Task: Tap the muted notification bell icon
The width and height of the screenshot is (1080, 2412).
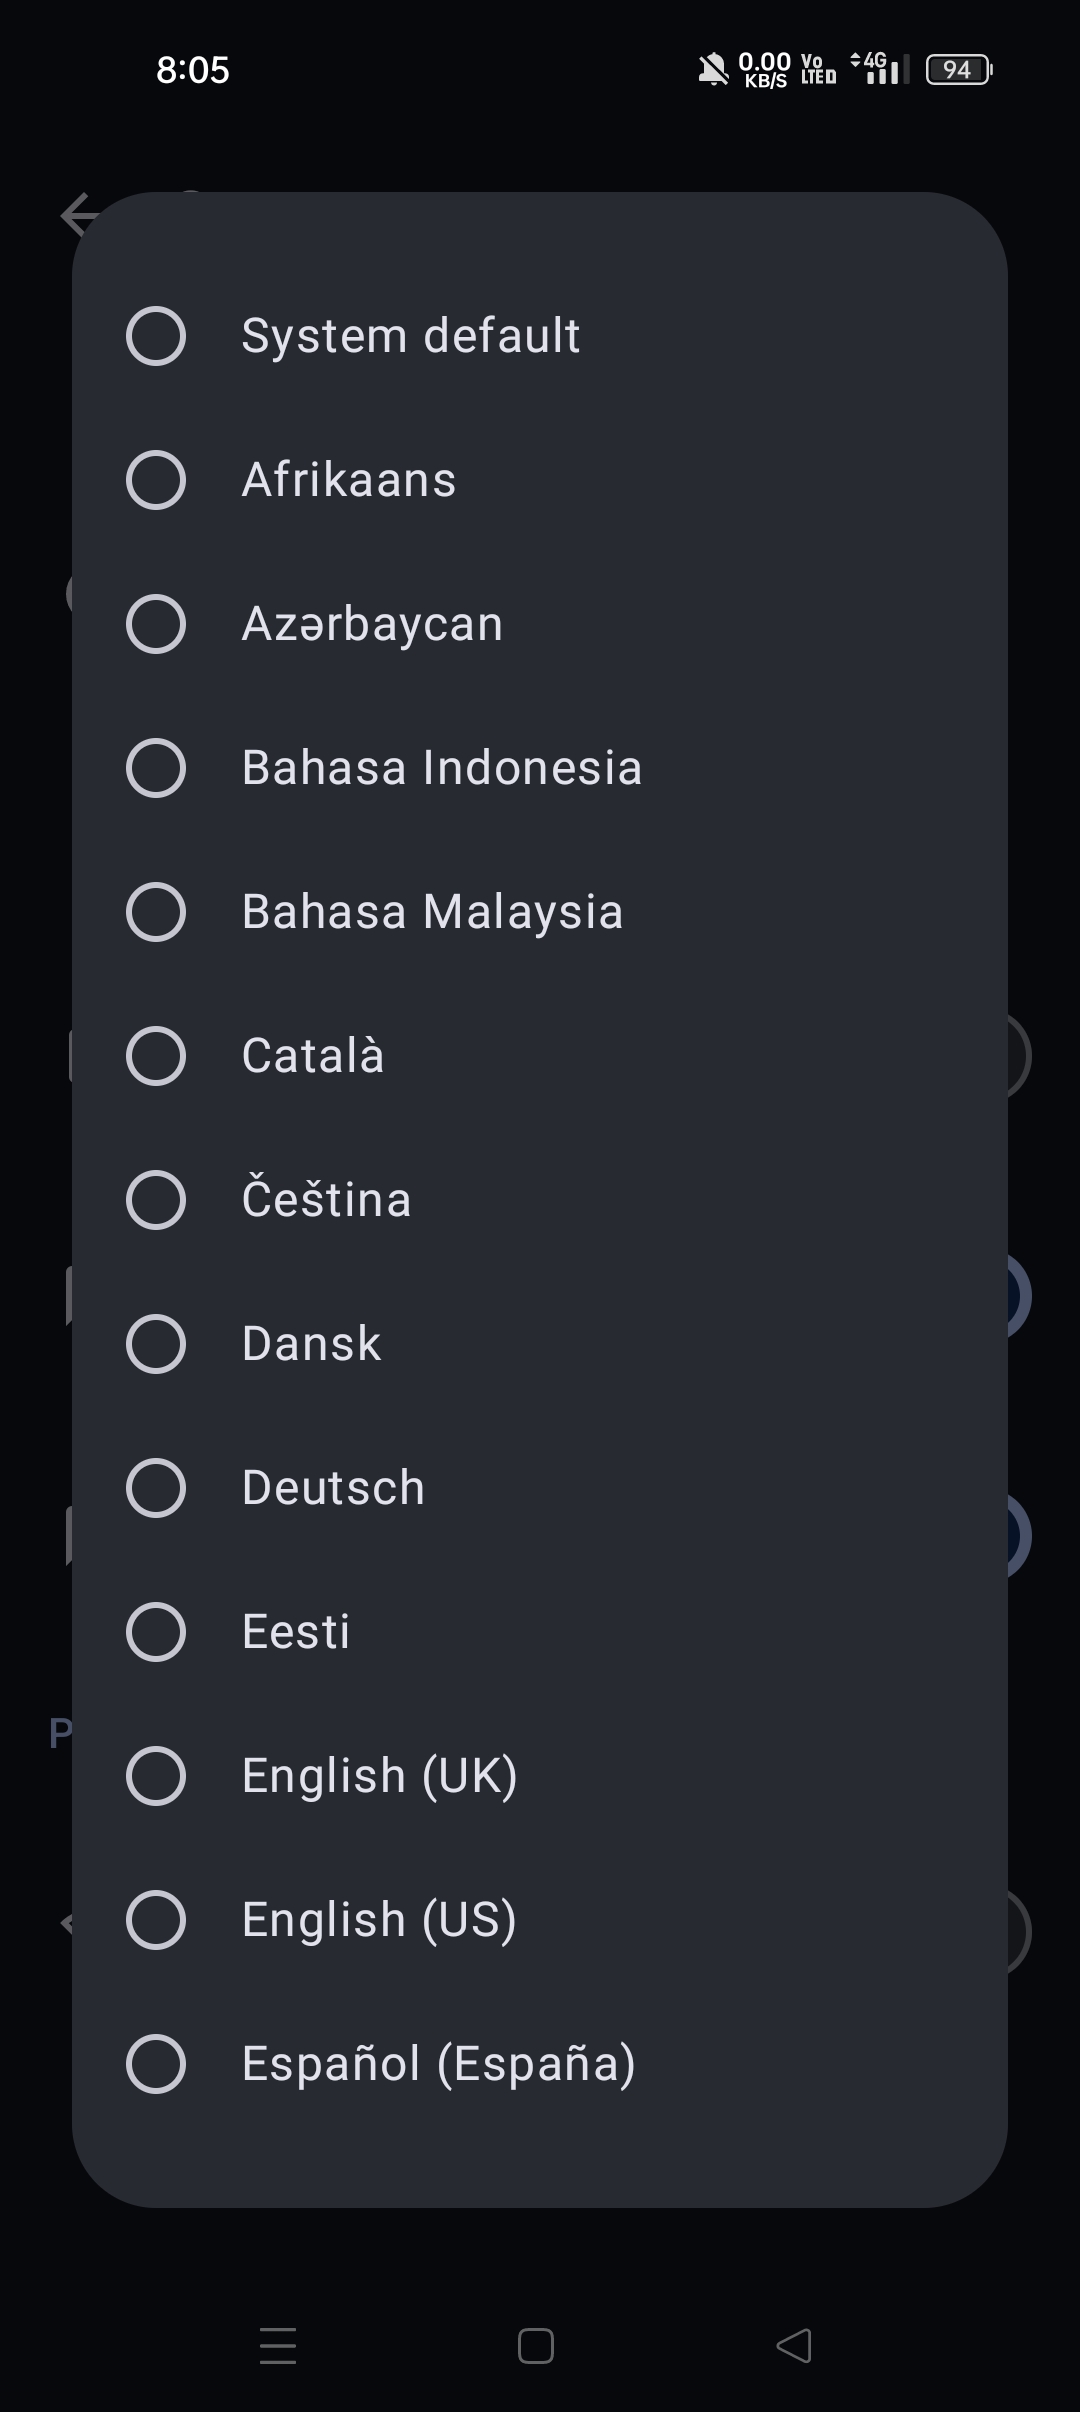Action: [x=713, y=70]
